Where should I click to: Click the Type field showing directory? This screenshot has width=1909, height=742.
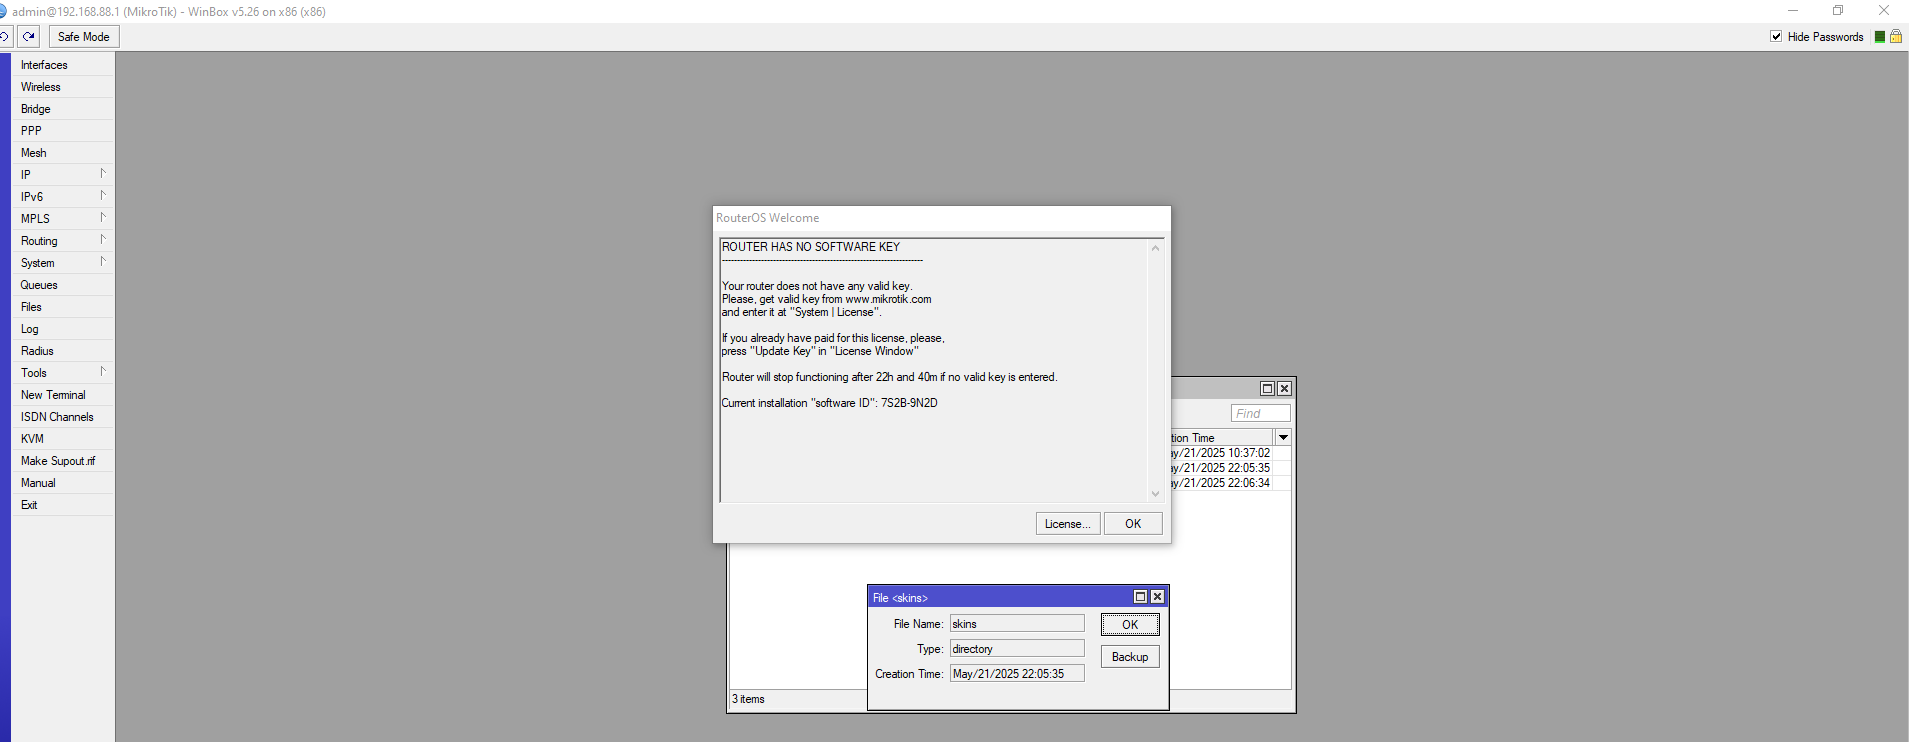tap(1017, 649)
